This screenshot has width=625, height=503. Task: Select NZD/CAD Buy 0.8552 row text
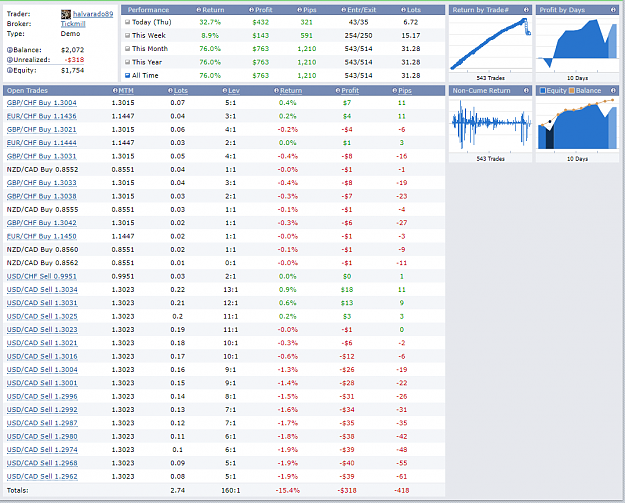tap(42, 169)
